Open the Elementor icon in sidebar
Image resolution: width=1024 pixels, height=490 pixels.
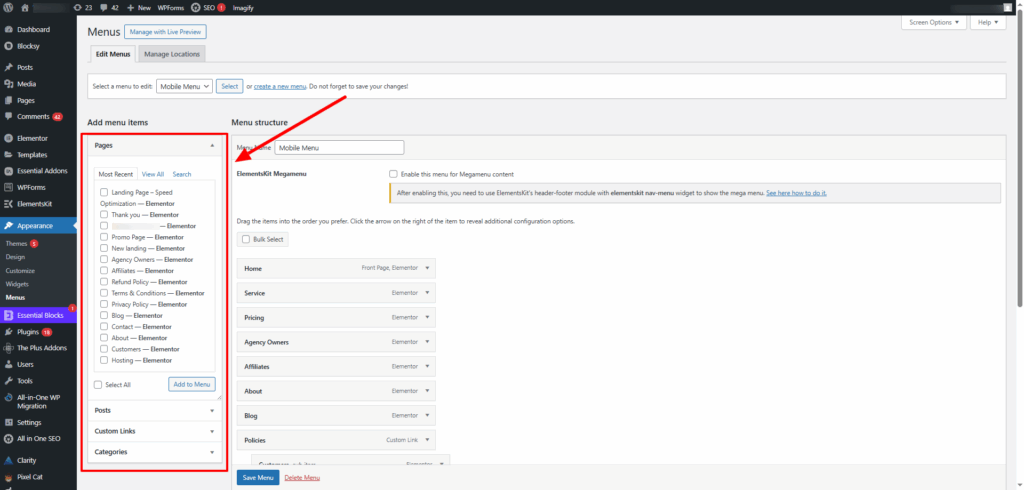pyautogui.click(x=8, y=139)
